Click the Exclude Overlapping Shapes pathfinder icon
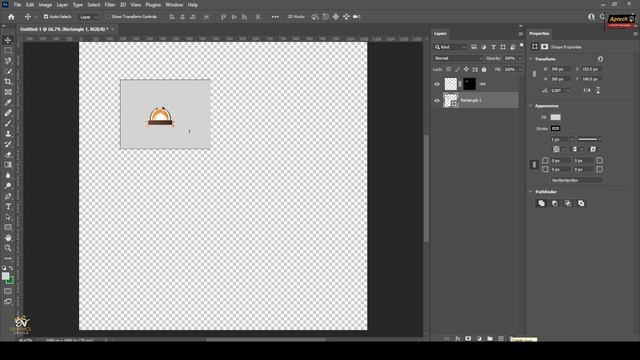This screenshot has height=360, width=640. [581, 203]
